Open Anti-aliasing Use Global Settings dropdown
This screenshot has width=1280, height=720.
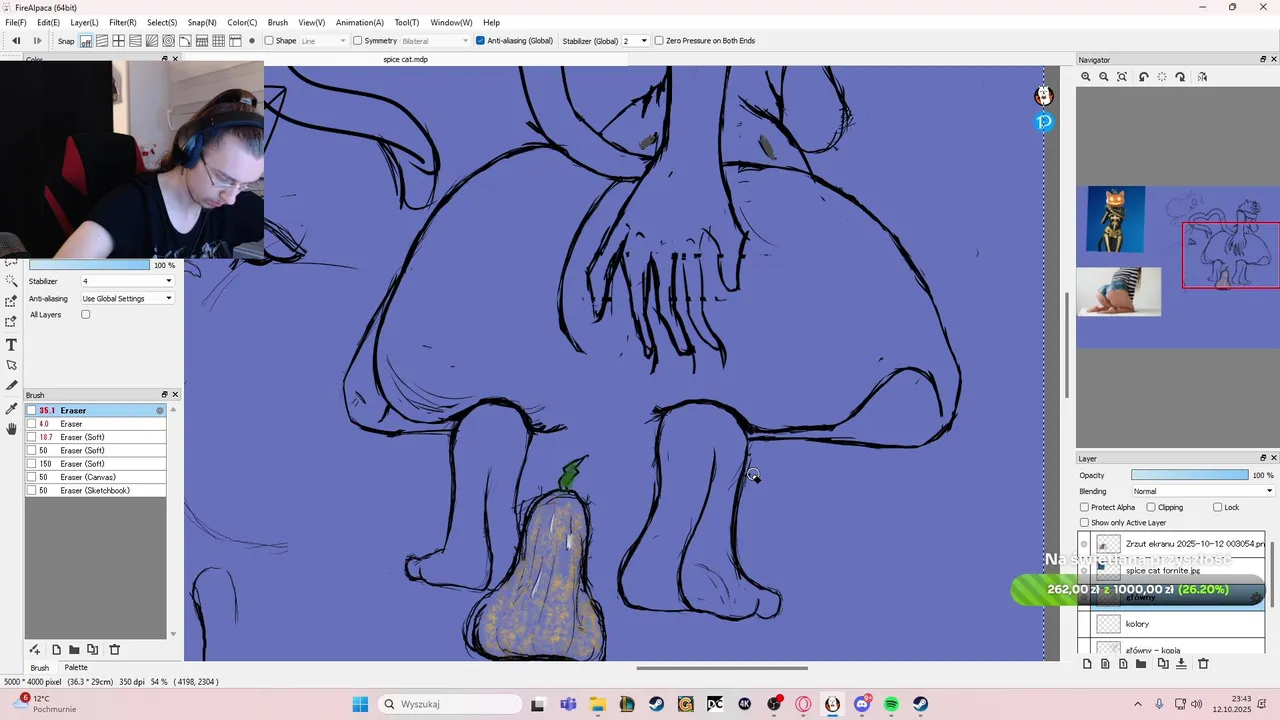tap(128, 299)
